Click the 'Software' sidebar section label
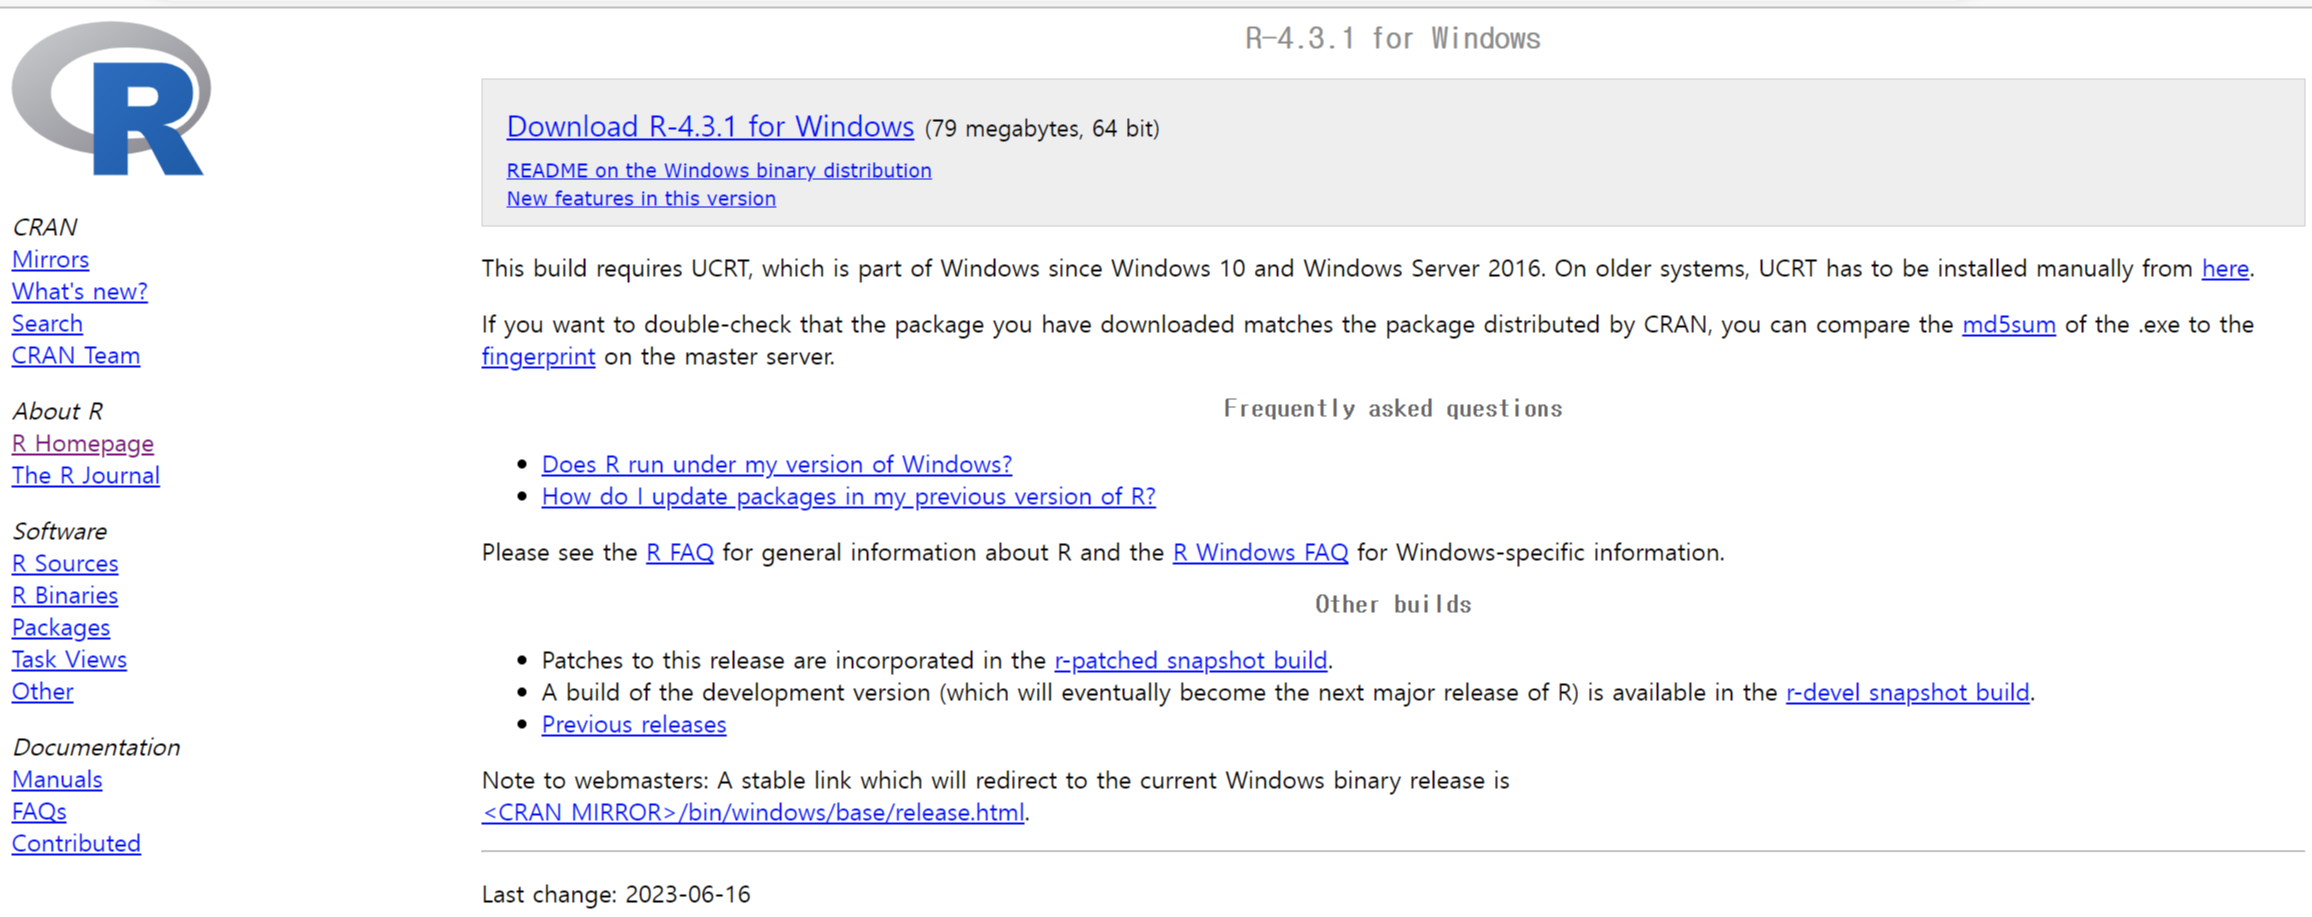Viewport: 2312px width, 917px height. [60, 532]
